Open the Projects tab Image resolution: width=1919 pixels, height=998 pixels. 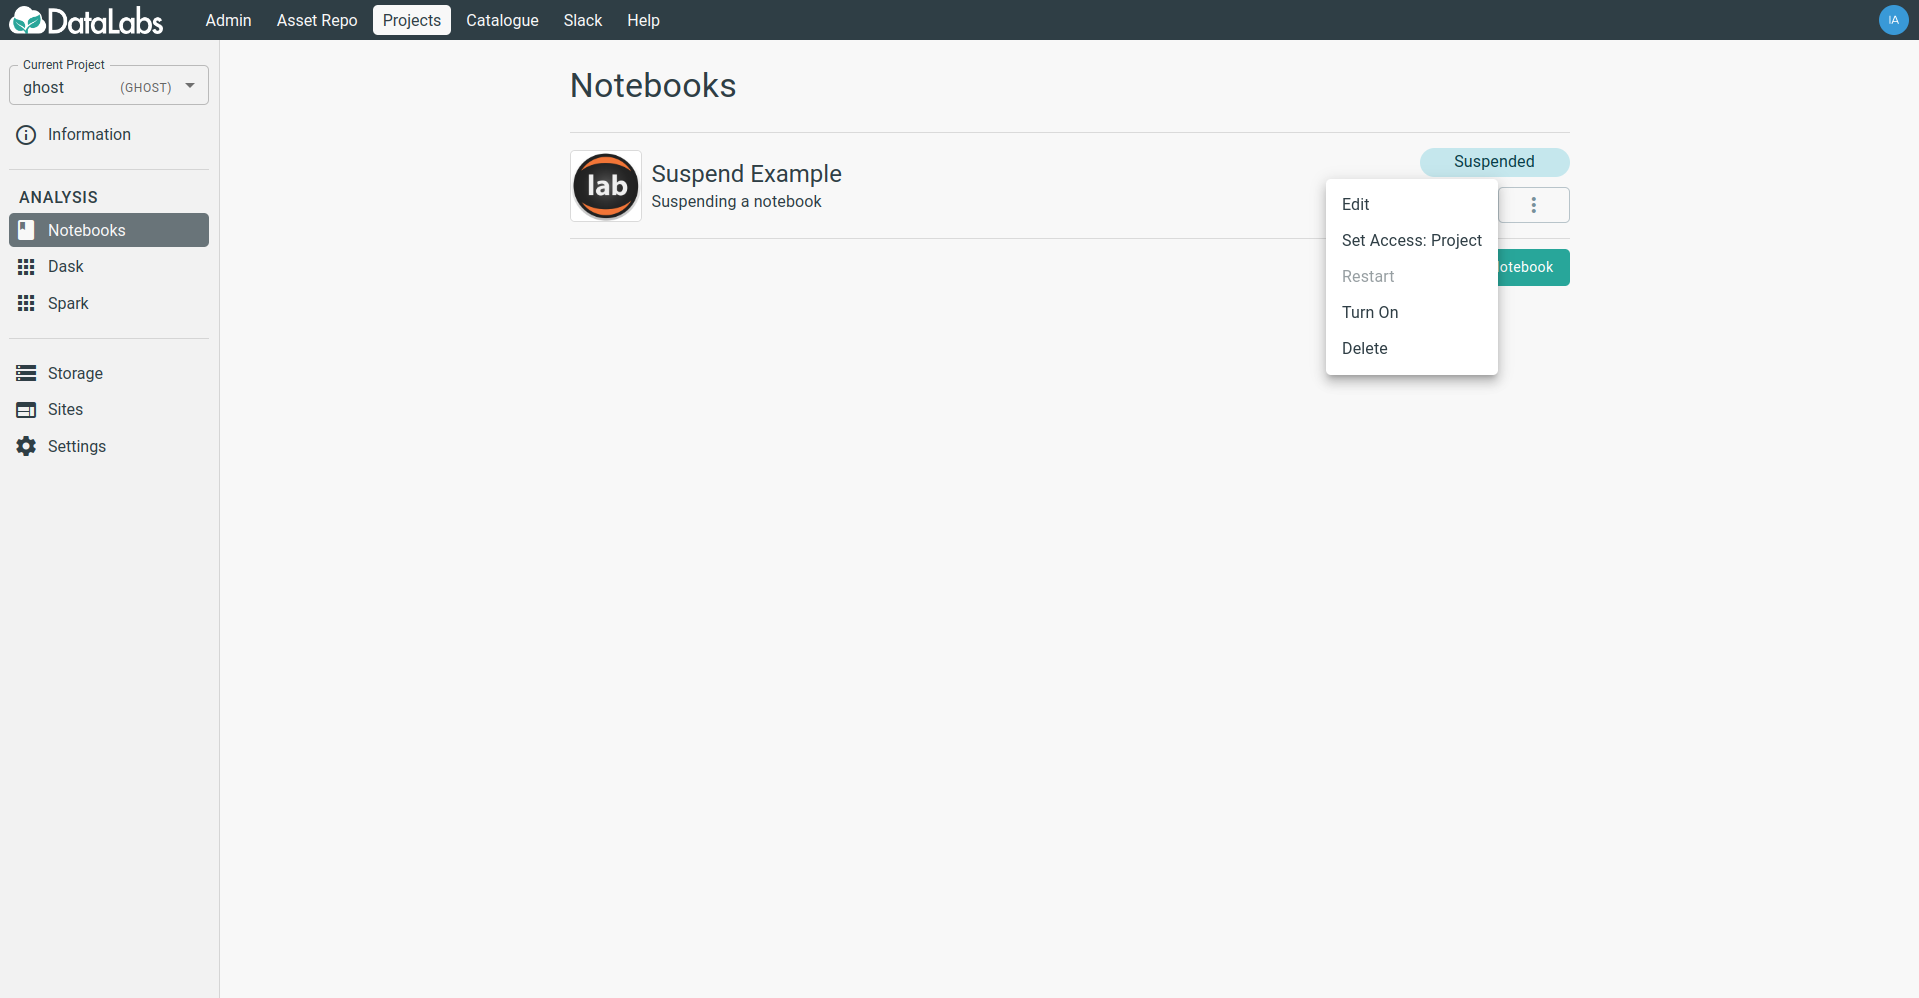tap(412, 20)
